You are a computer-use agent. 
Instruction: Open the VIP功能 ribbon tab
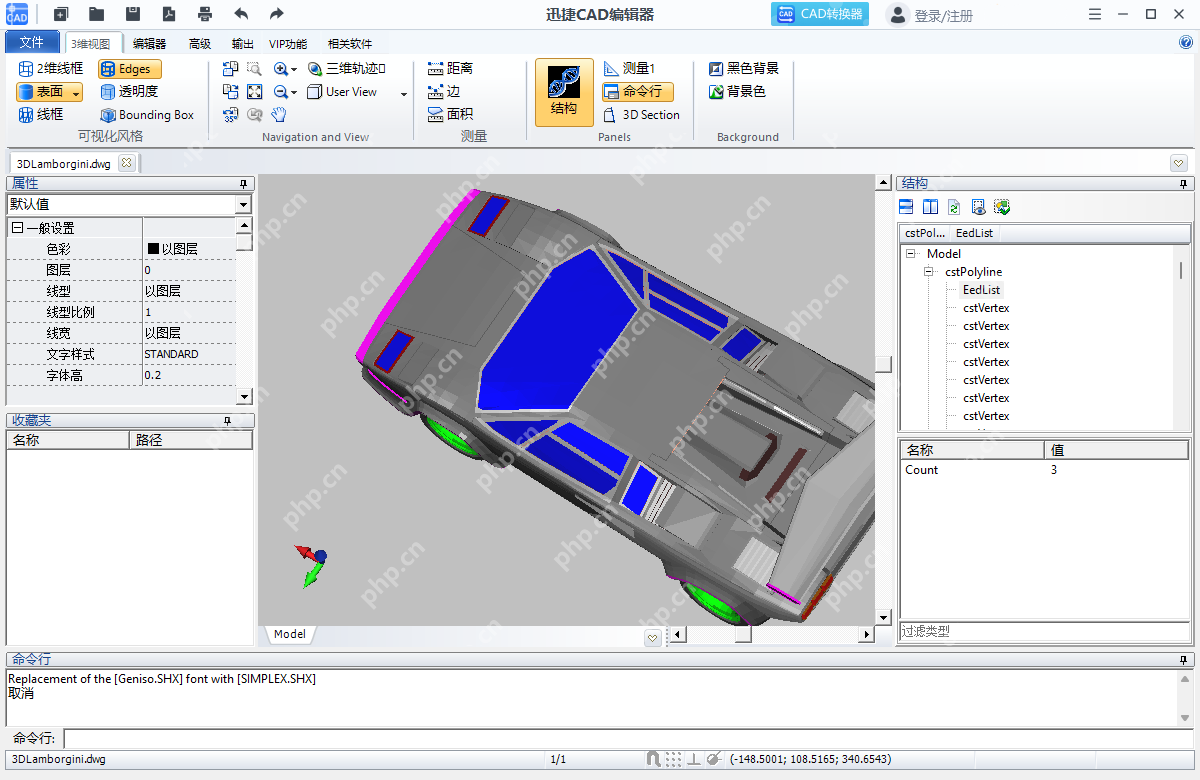(x=288, y=44)
